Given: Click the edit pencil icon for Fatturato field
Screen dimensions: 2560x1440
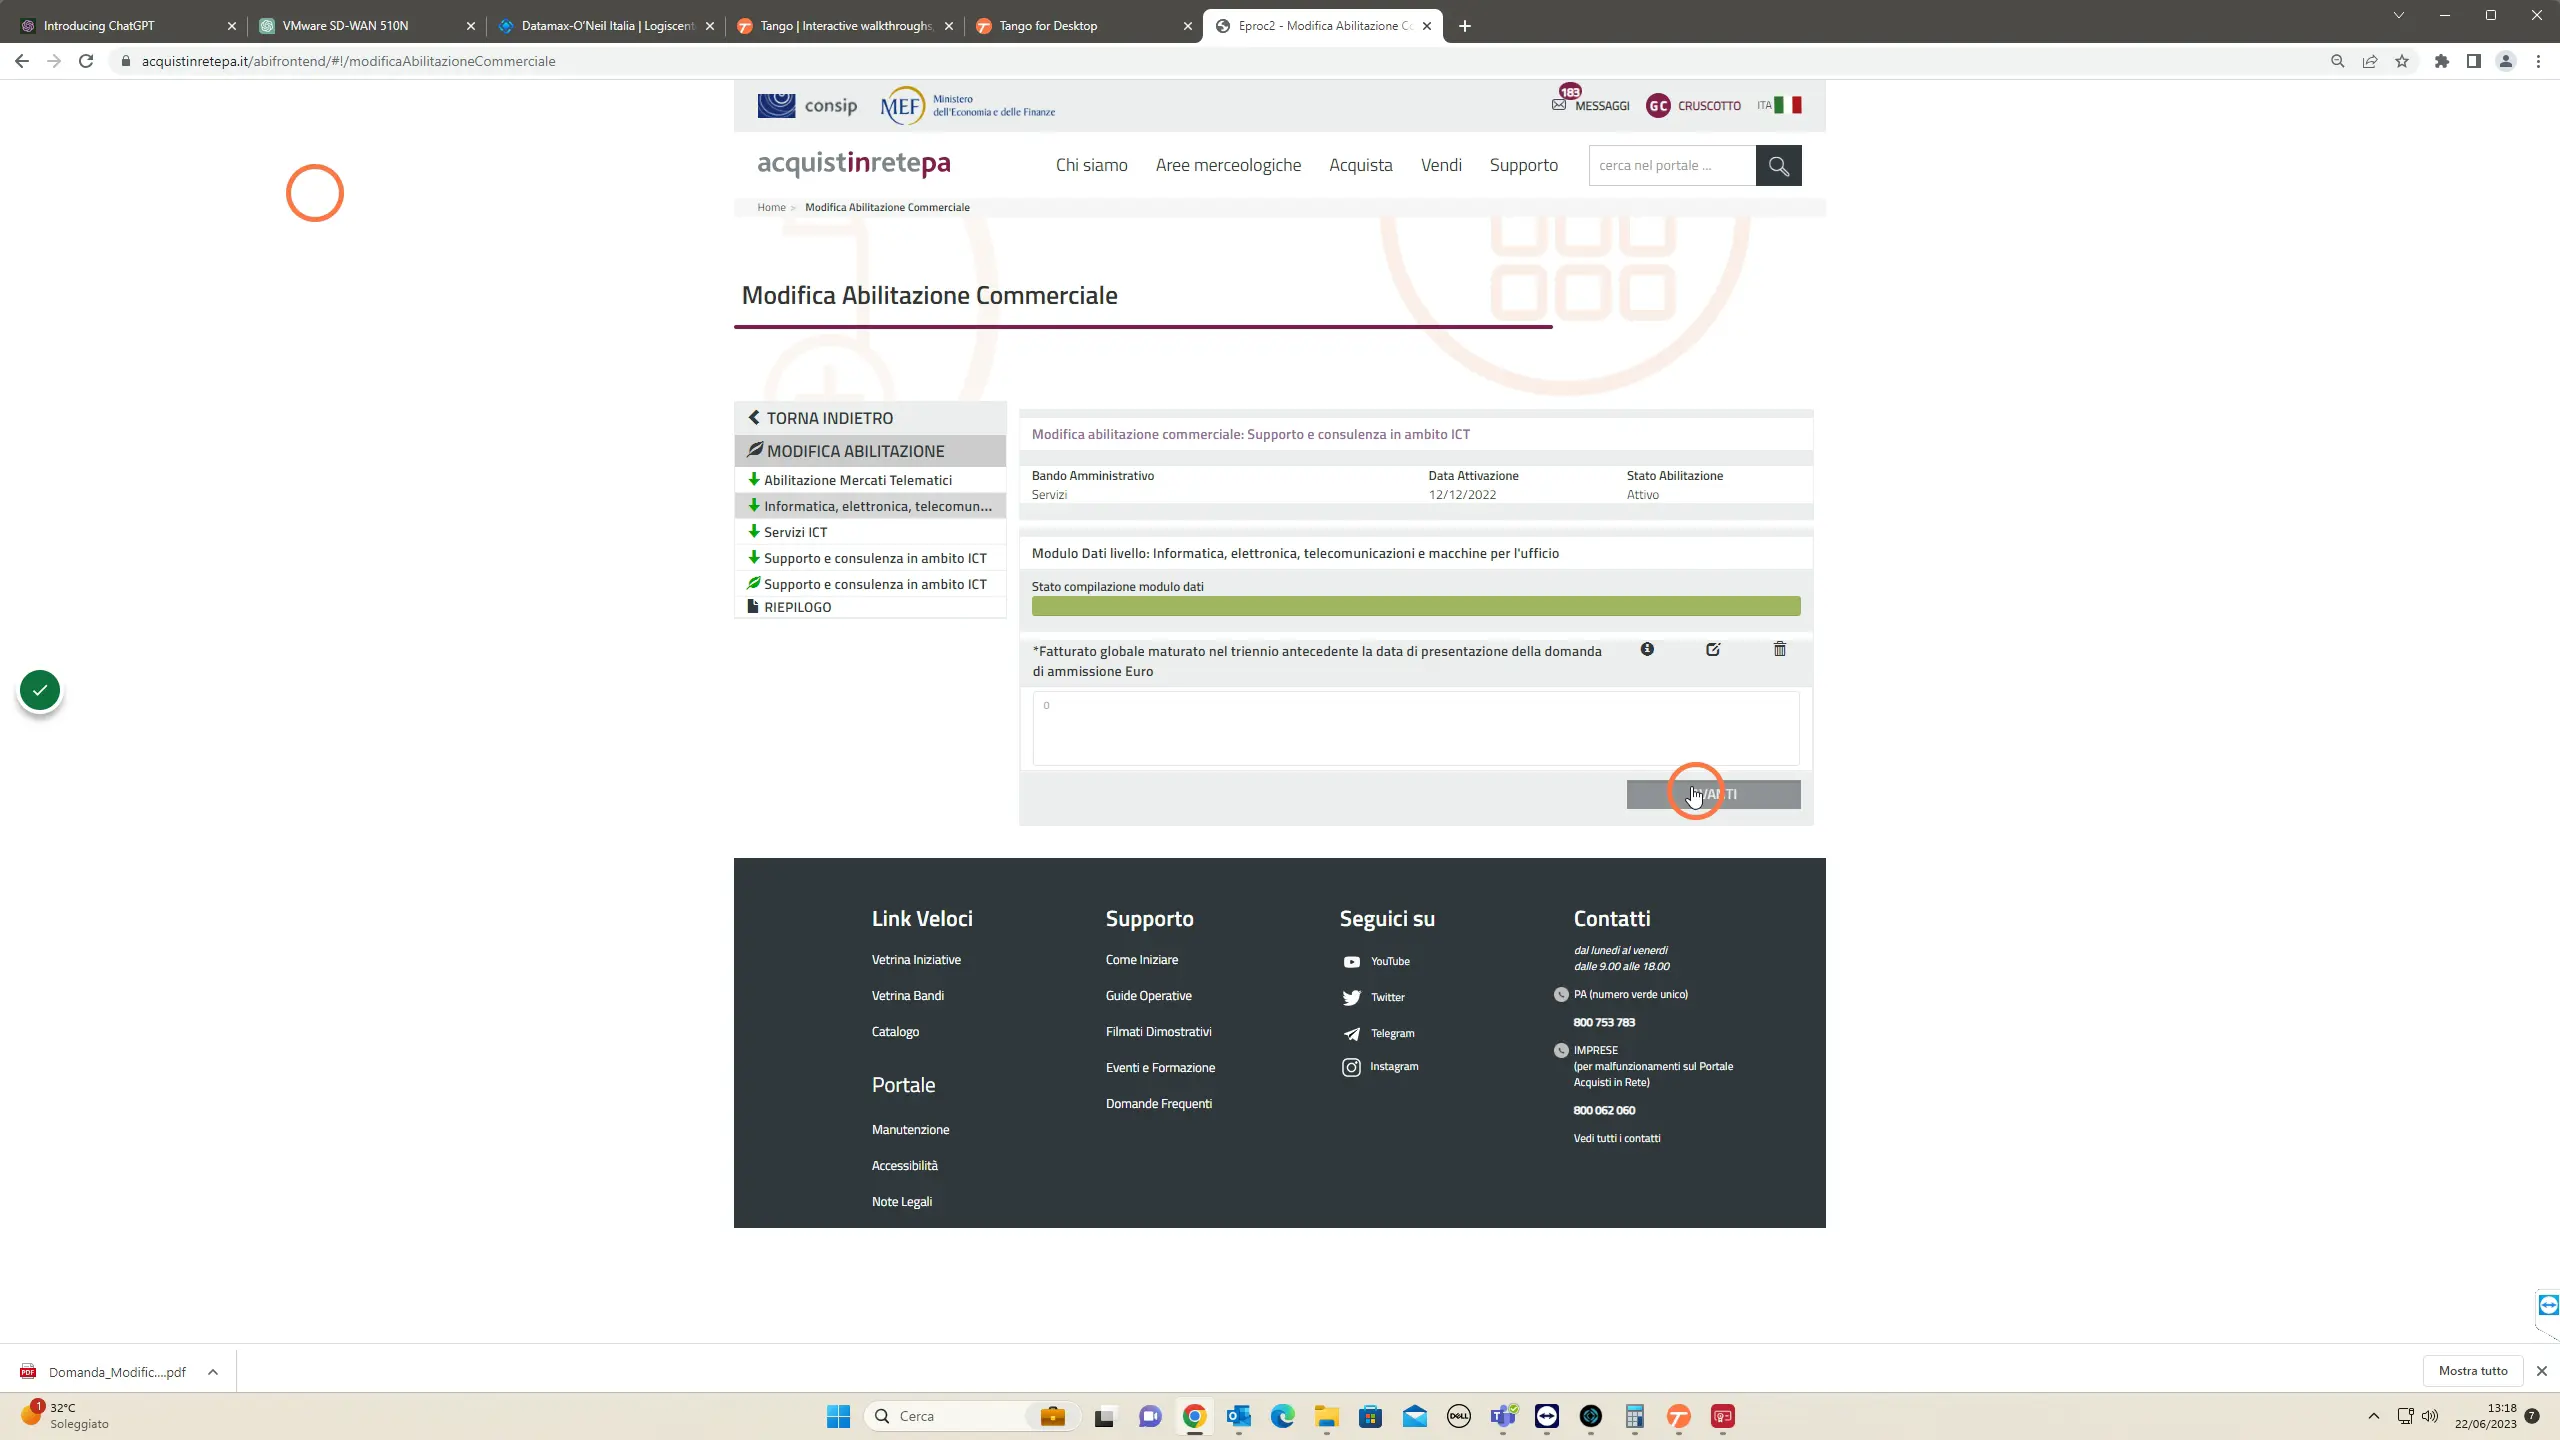Looking at the screenshot, I should [1713, 649].
